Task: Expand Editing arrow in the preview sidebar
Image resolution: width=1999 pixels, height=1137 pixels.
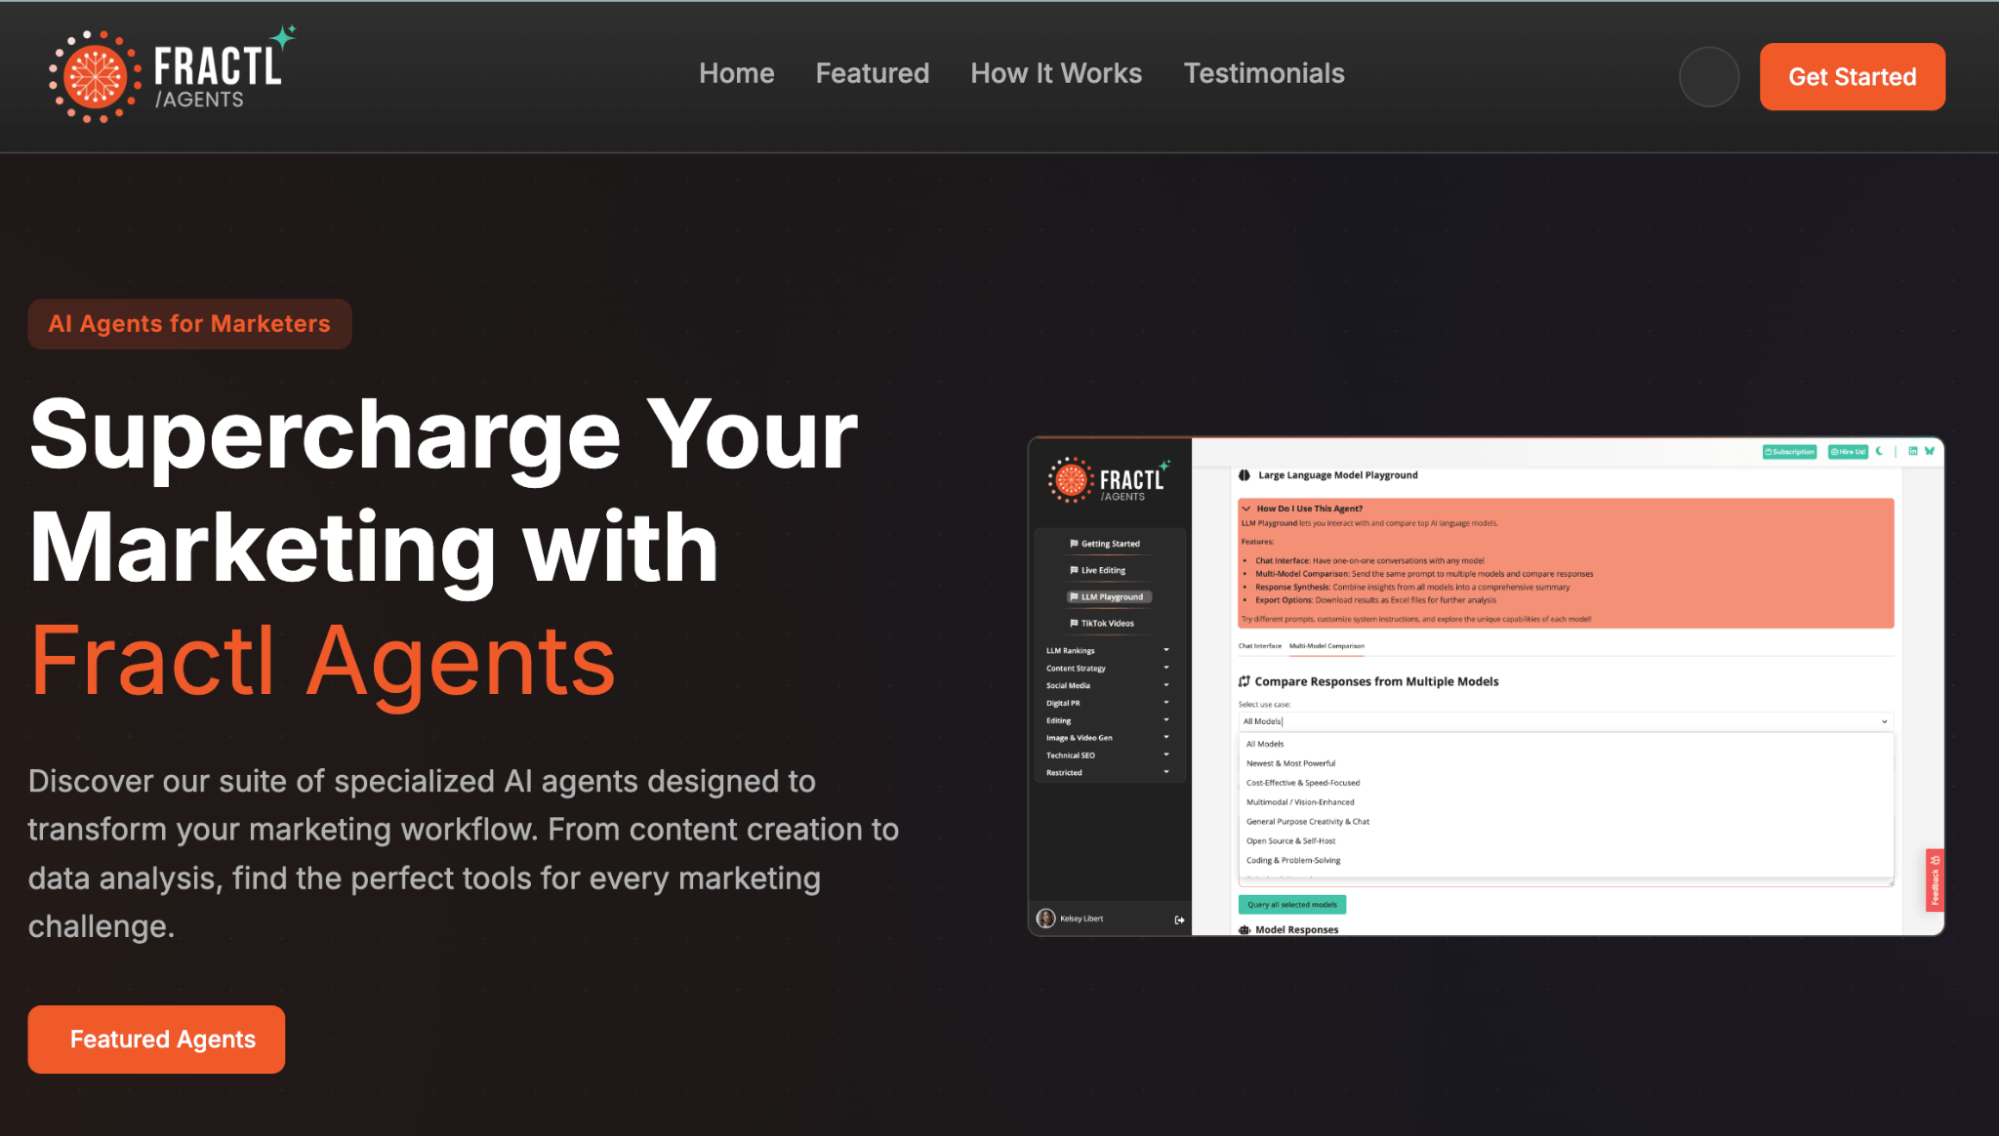Action: coord(1166,720)
